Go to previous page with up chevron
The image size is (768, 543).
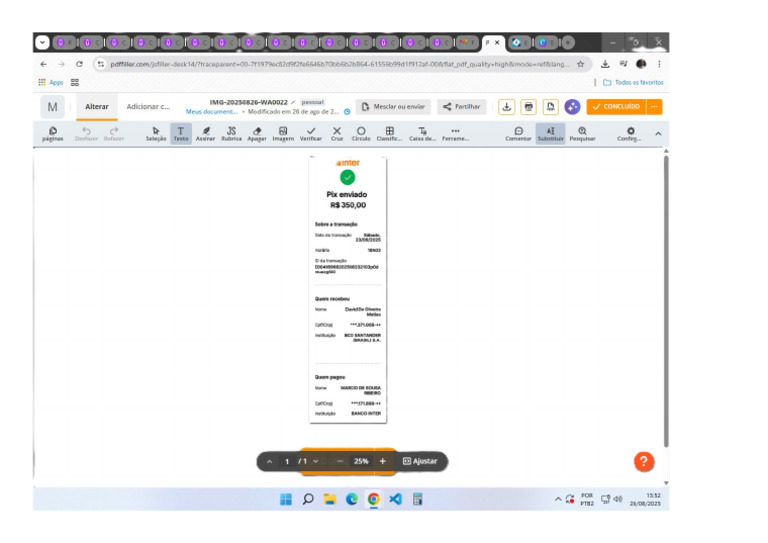click(269, 461)
